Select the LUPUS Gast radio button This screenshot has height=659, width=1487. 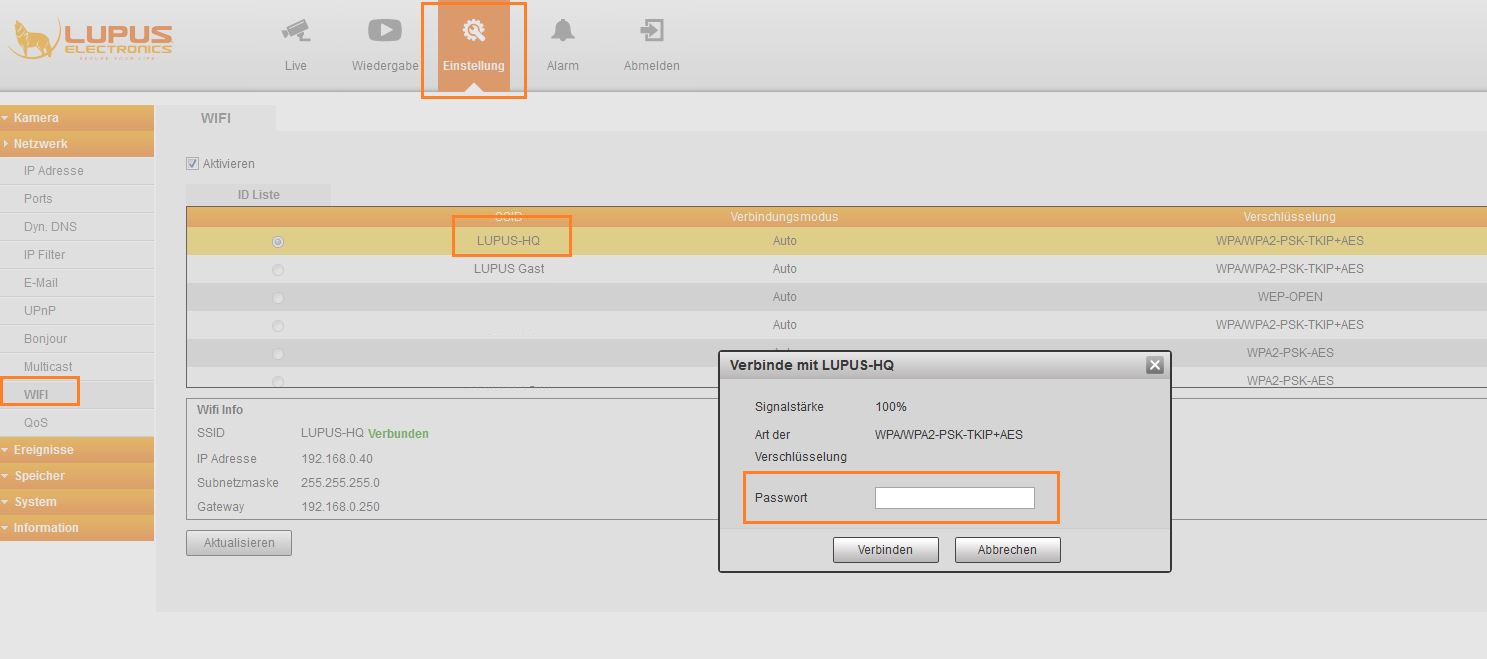click(278, 270)
